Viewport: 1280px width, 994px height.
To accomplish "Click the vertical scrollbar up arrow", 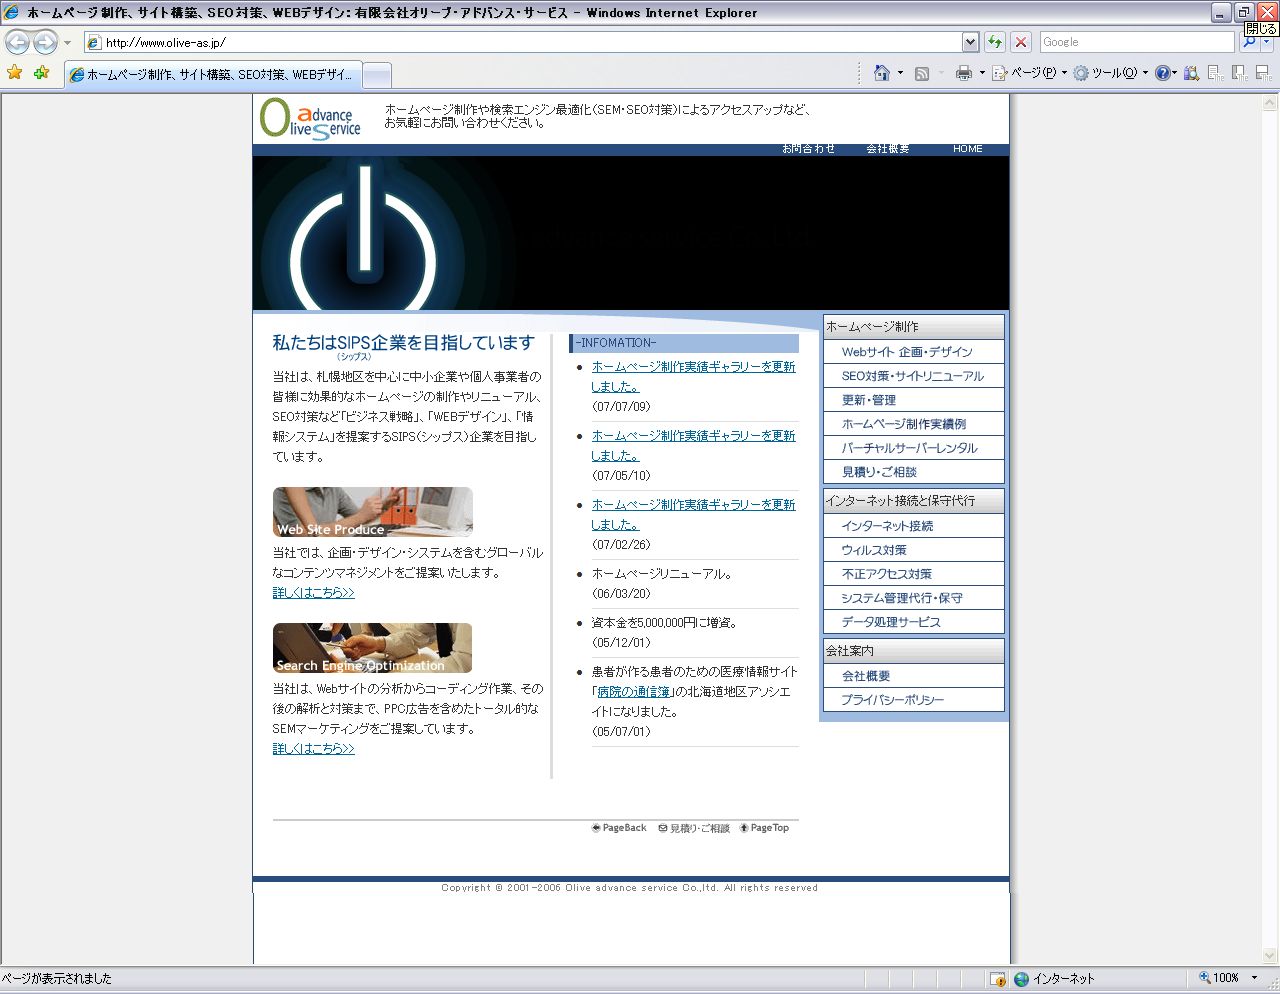I will [x=1271, y=102].
